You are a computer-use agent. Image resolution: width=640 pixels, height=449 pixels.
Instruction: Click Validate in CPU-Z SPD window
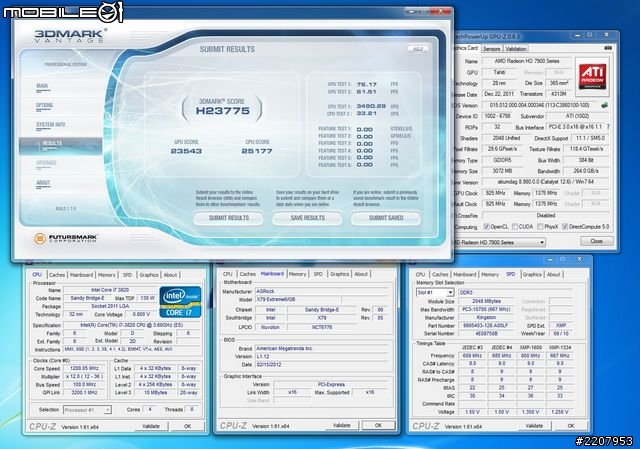[534, 425]
